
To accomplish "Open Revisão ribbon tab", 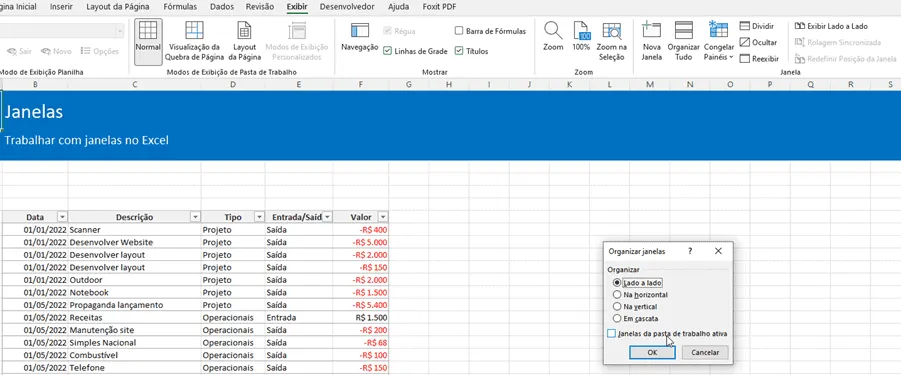I will click(260, 7).
